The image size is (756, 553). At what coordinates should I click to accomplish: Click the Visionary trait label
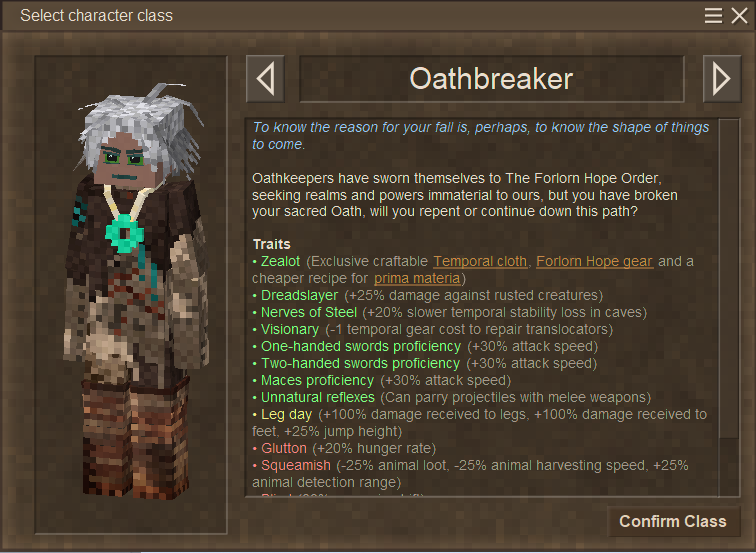290,329
